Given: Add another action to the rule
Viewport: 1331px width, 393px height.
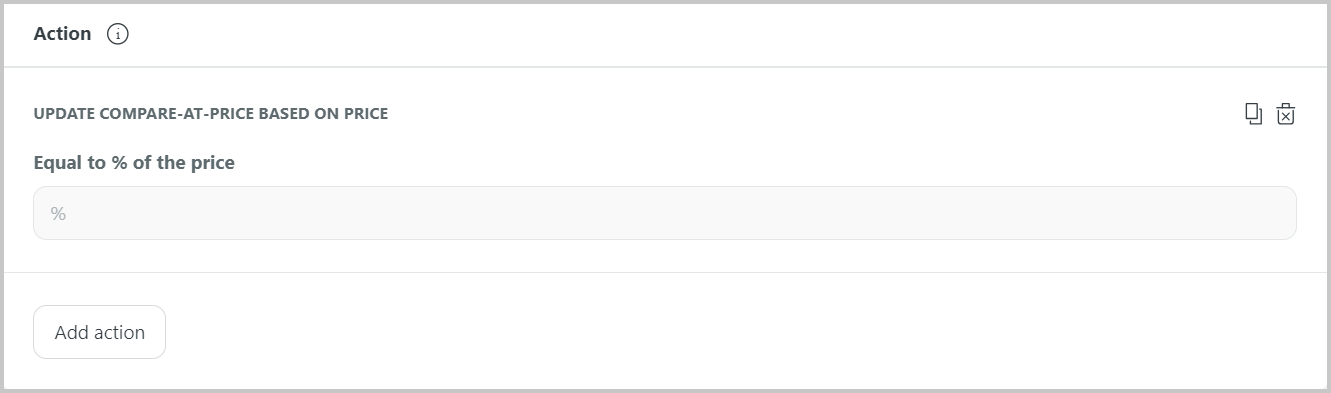Looking at the screenshot, I should pos(99,332).
